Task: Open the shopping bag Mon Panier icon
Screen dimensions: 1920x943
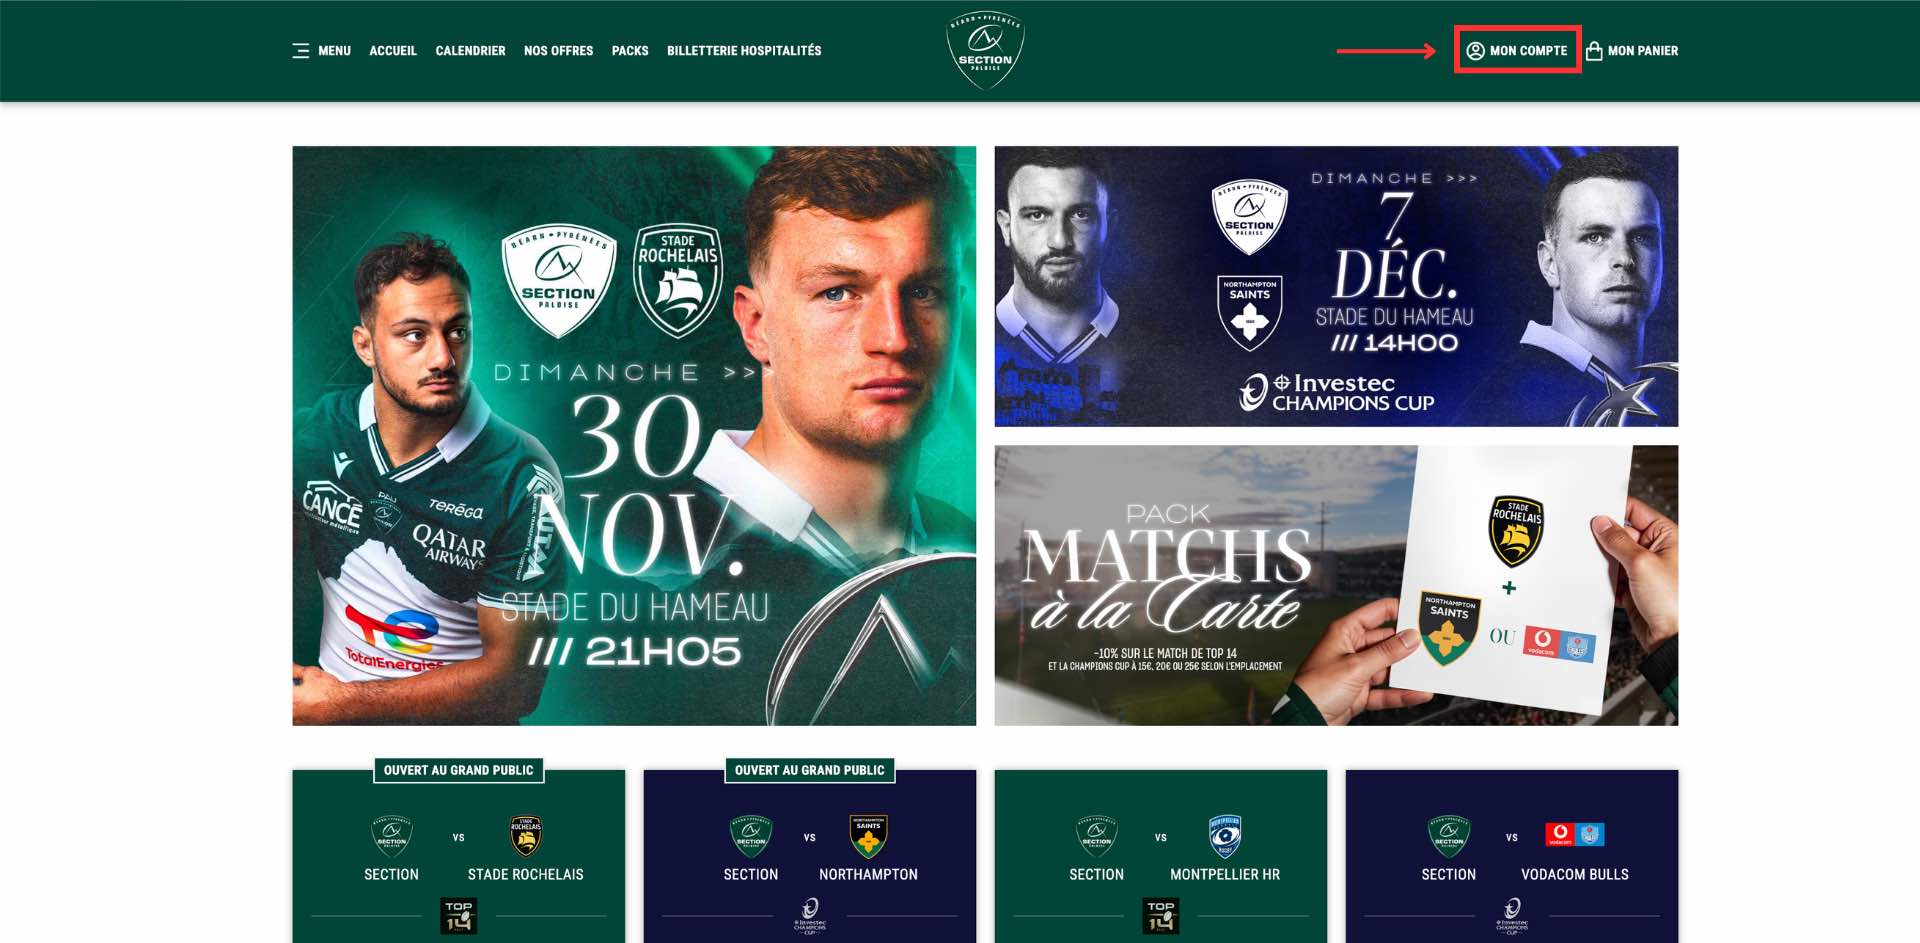Action: pos(1594,50)
